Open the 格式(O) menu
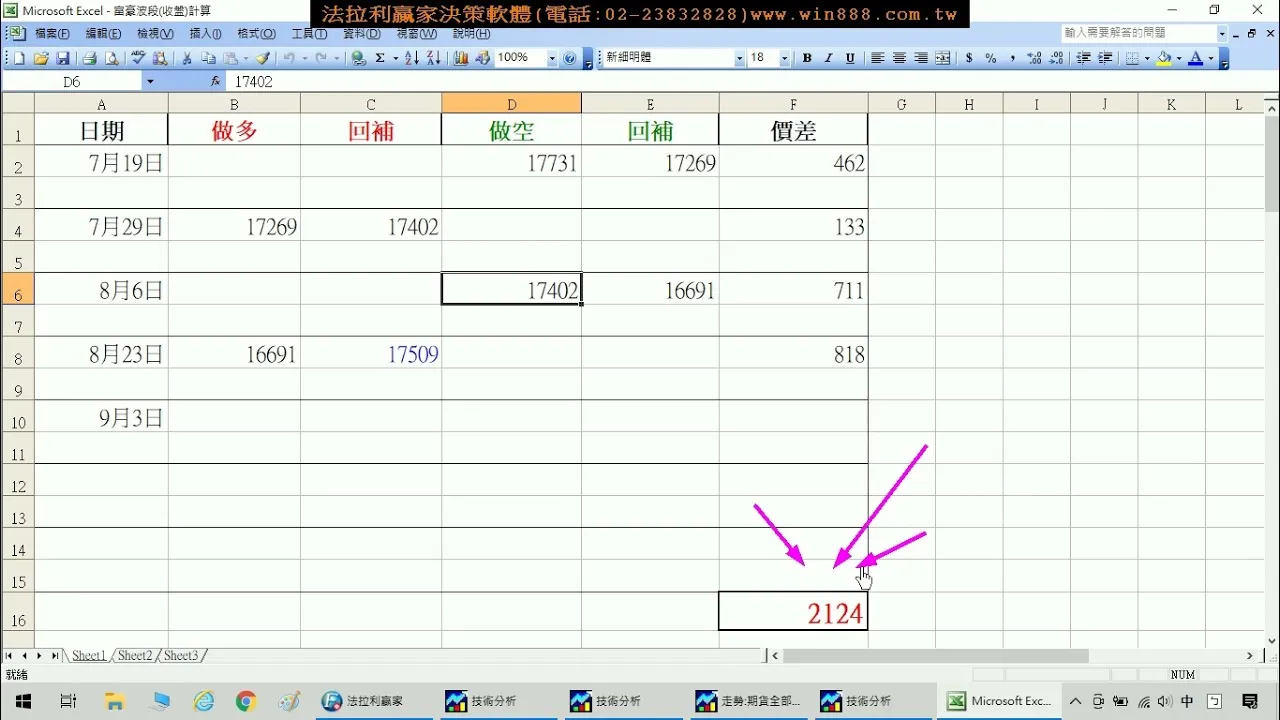Viewport: 1280px width, 720px height. (x=256, y=33)
